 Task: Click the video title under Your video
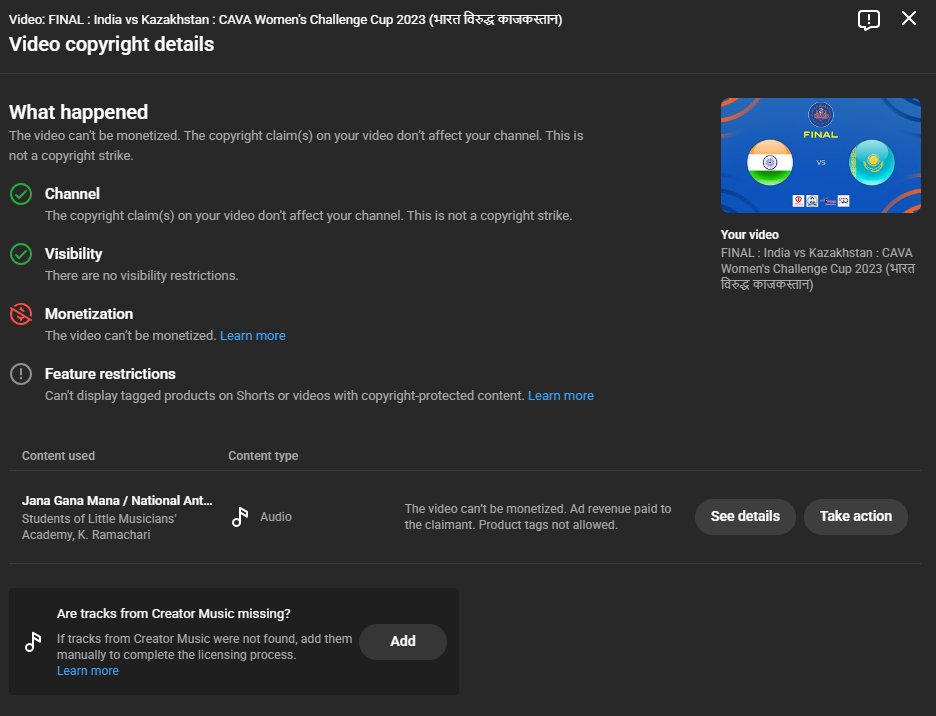pyautogui.click(x=817, y=269)
